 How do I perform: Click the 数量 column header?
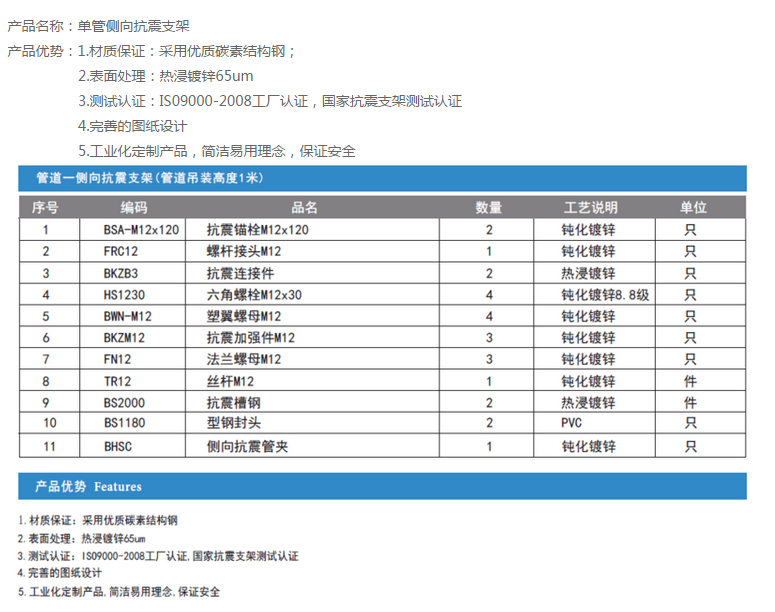488,208
